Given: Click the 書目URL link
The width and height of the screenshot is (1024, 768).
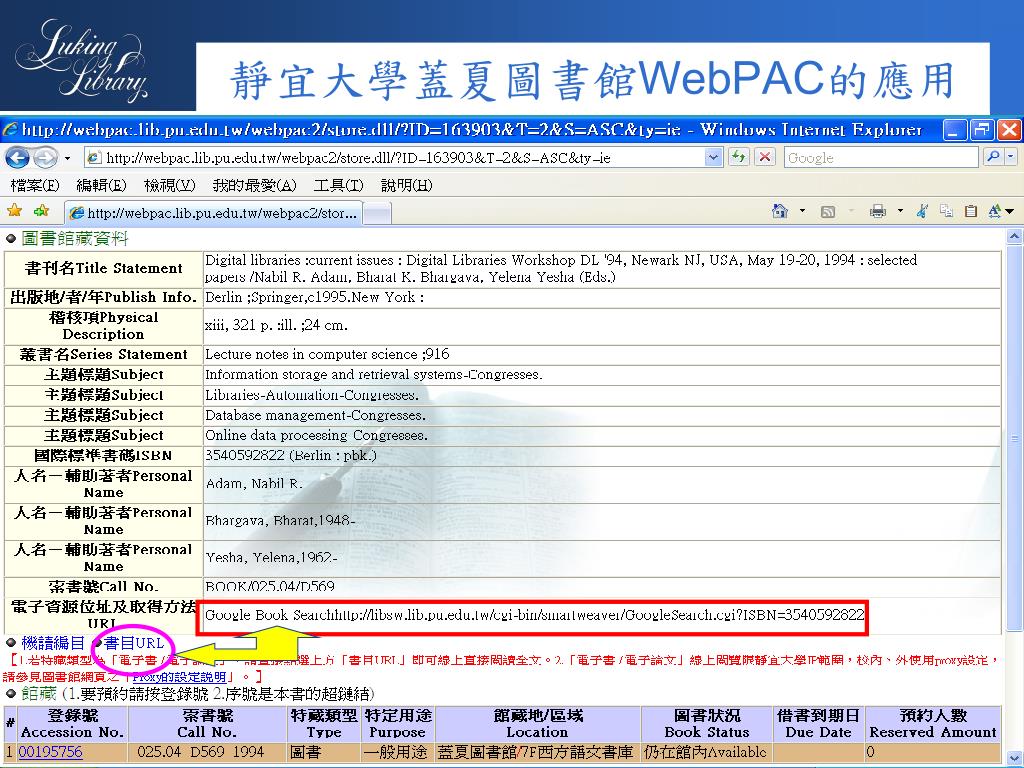Looking at the screenshot, I should pos(134,643).
